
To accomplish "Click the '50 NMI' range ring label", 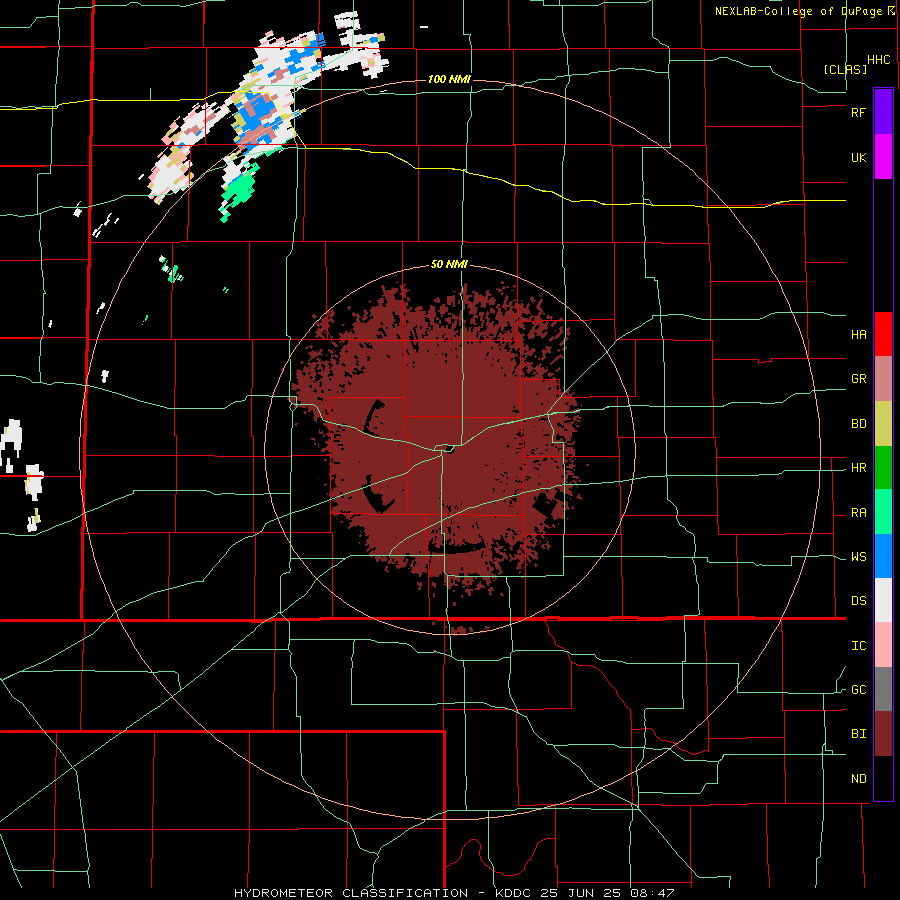I will [449, 264].
